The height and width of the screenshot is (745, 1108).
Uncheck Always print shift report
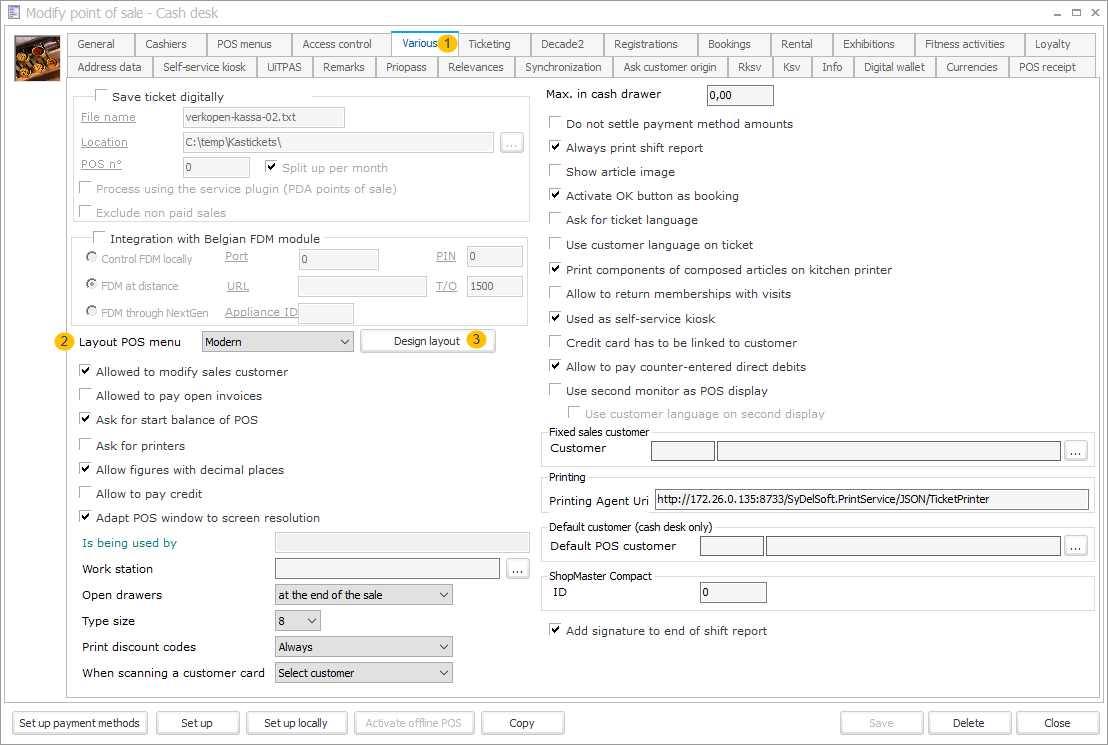(556, 148)
